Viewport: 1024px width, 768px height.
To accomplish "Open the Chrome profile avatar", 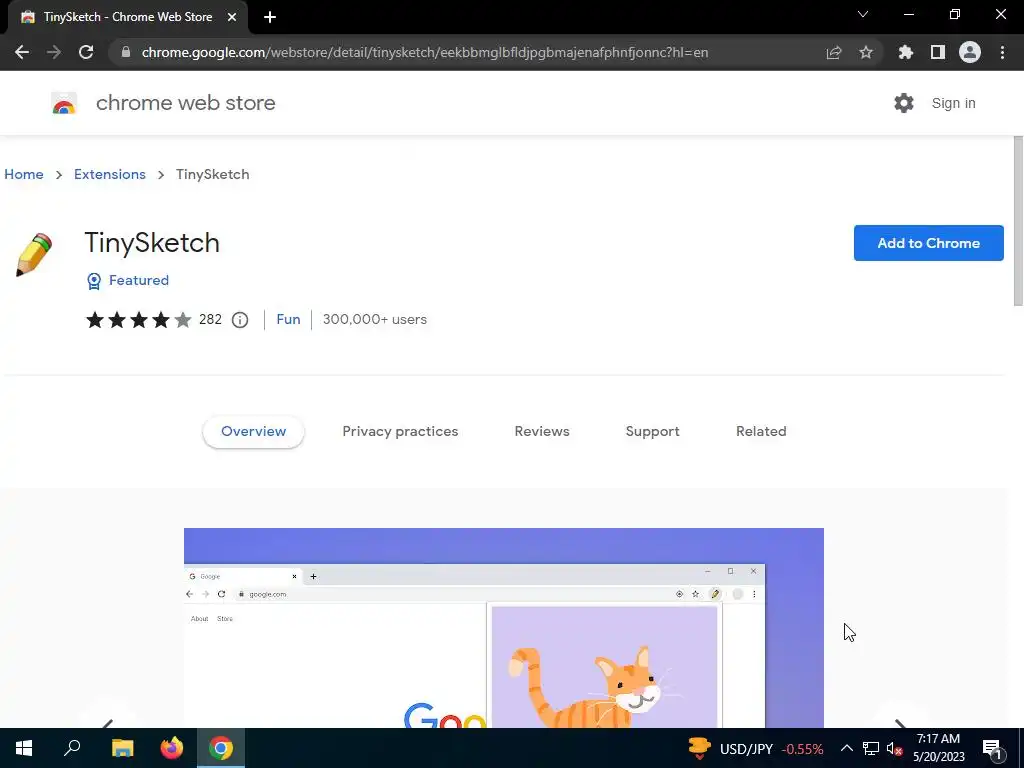I will [970, 52].
